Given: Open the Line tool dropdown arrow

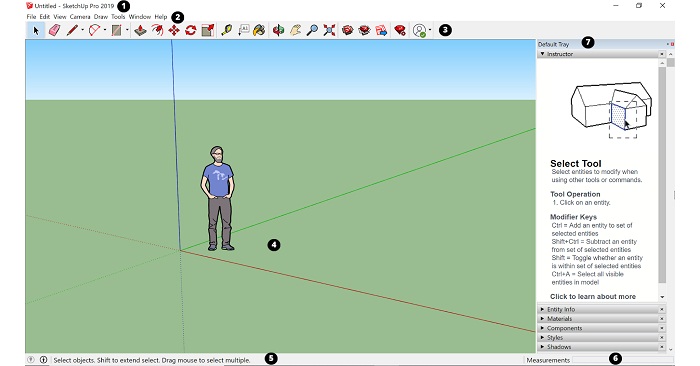Looking at the screenshot, I should (x=82, y=30).
